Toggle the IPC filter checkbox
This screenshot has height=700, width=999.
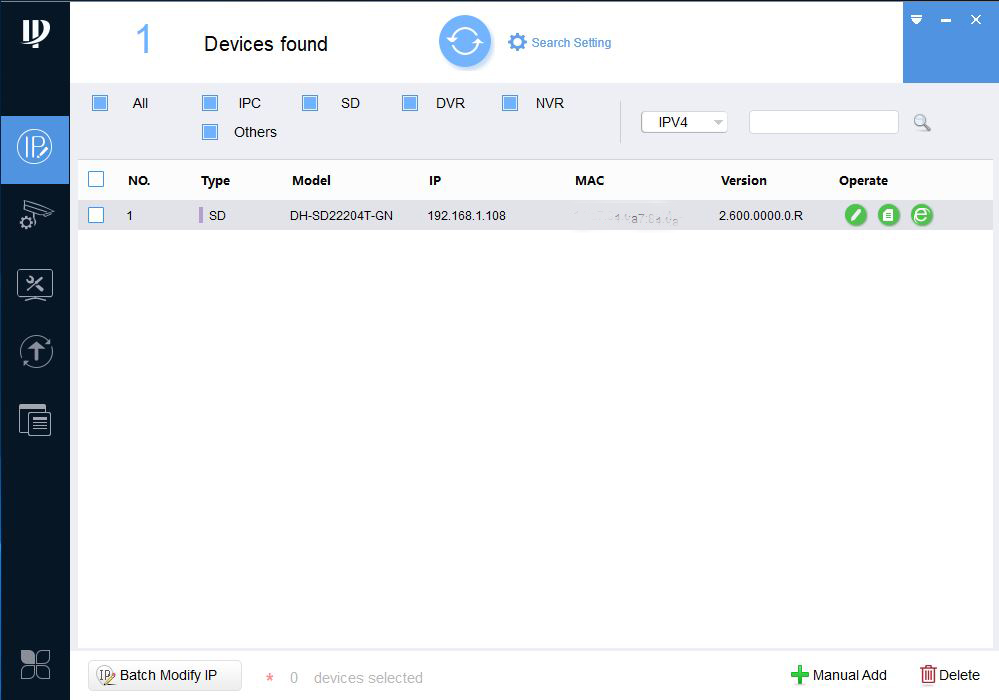210,103
